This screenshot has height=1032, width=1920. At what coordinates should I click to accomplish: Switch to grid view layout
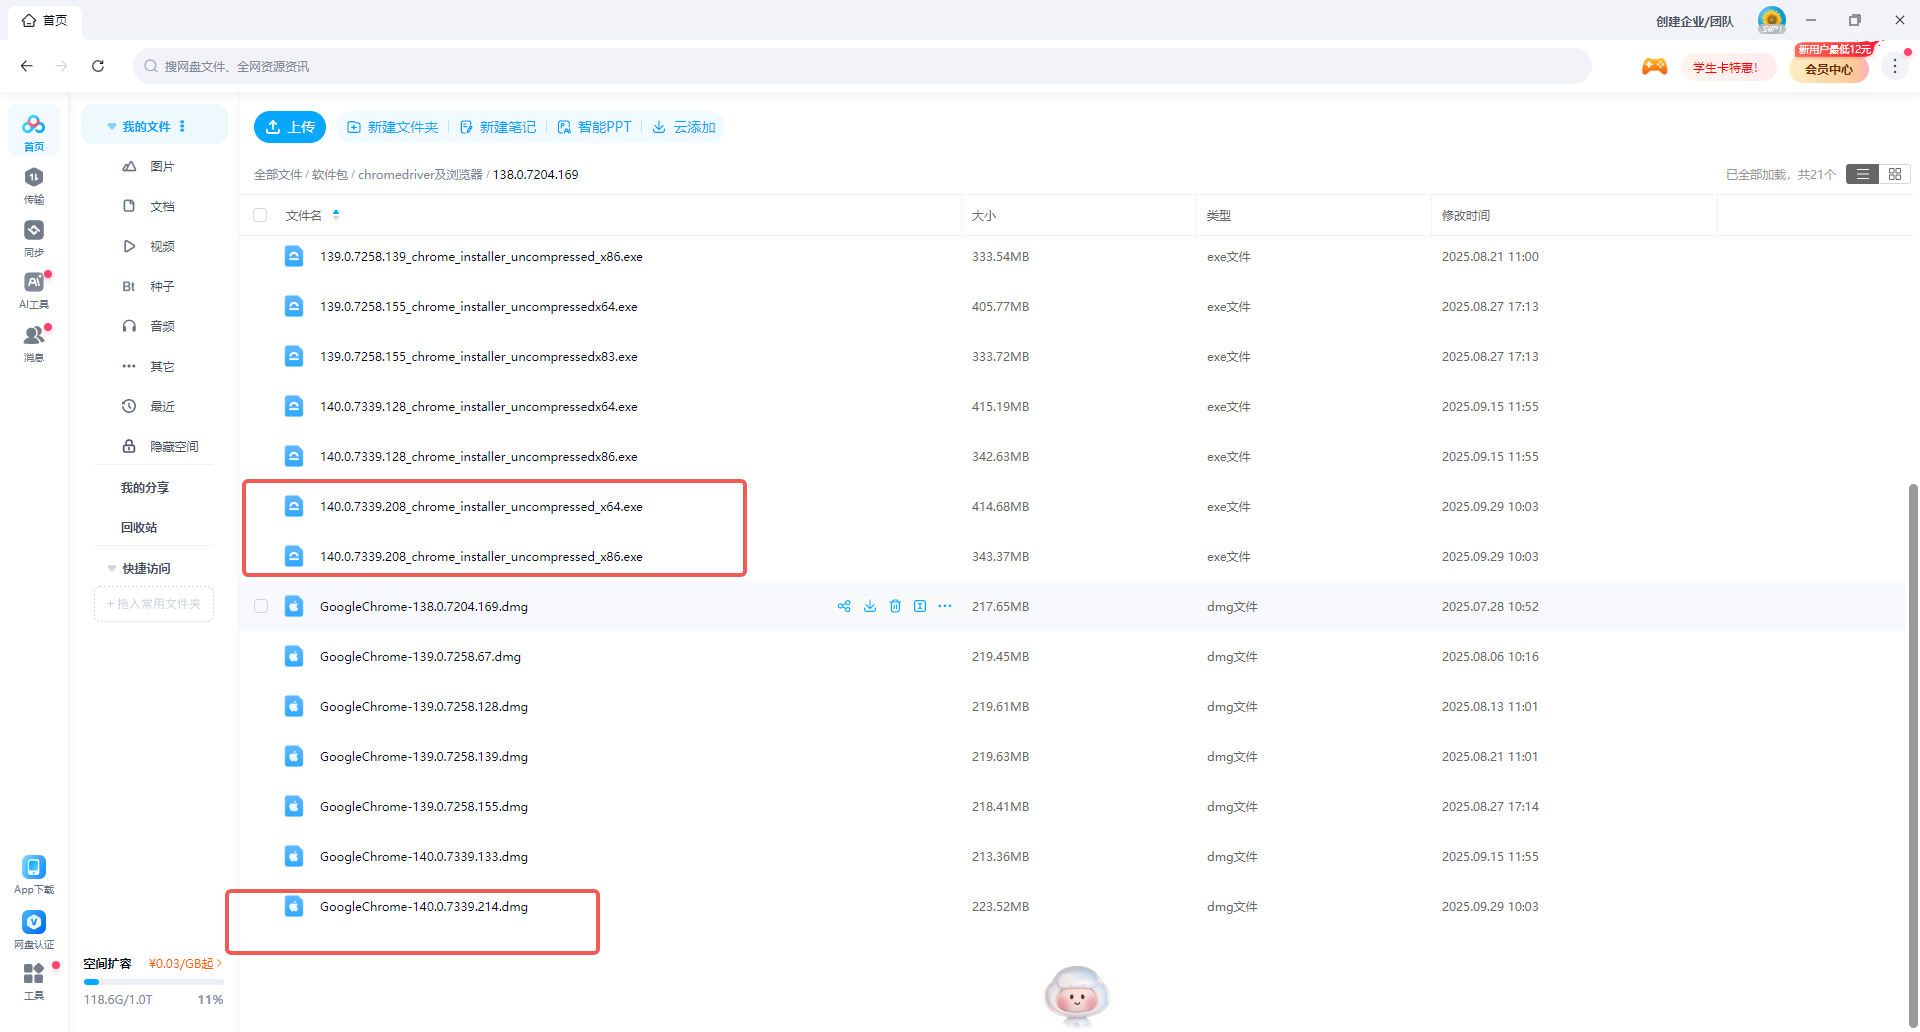coord(1895,174)
